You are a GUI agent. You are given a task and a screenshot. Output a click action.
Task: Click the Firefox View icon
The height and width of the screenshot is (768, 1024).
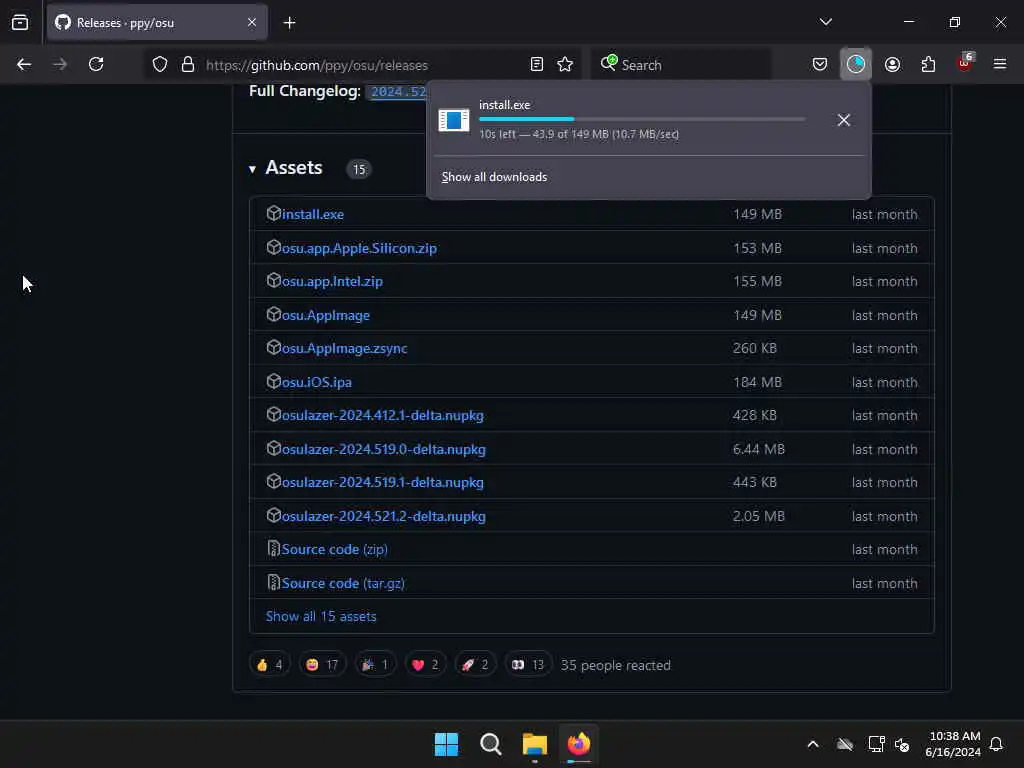click(20, 23)
